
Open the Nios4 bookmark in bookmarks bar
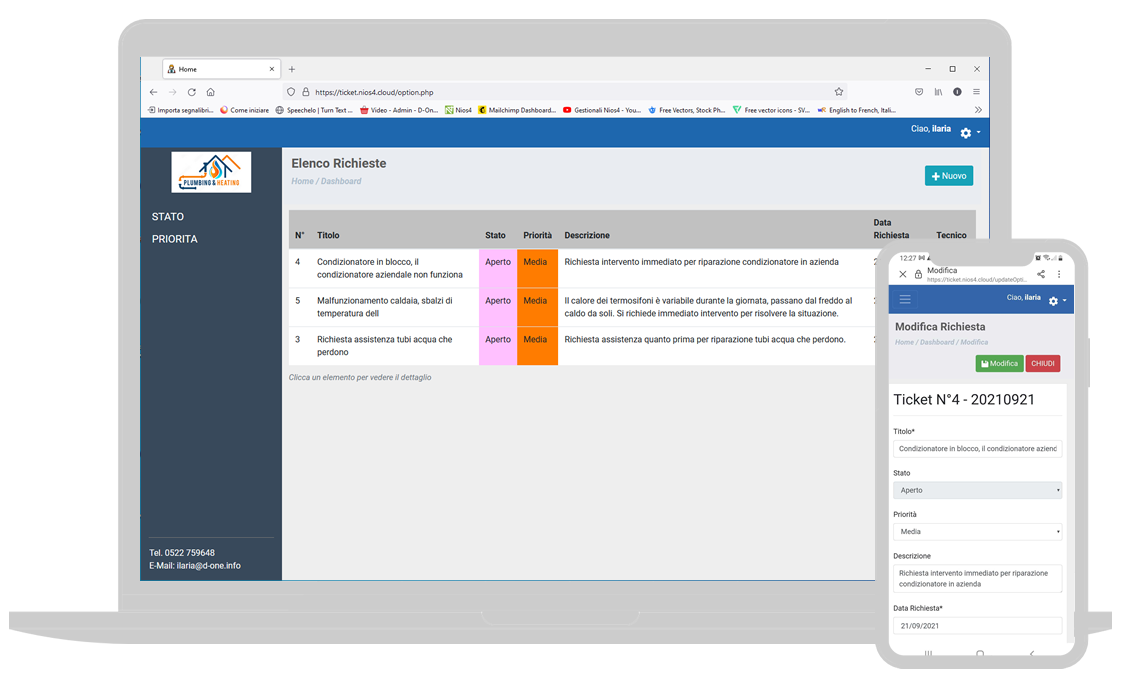click(x=458, y=110)
